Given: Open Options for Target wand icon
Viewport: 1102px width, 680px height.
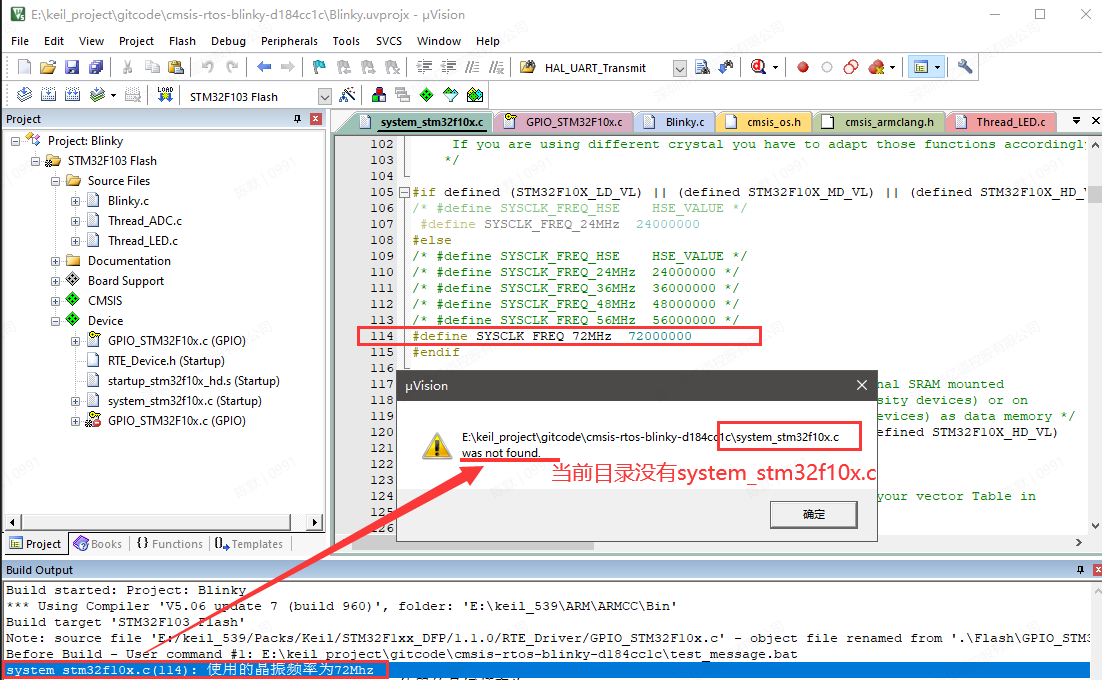Looking at the screenshot, I should 347,96.
